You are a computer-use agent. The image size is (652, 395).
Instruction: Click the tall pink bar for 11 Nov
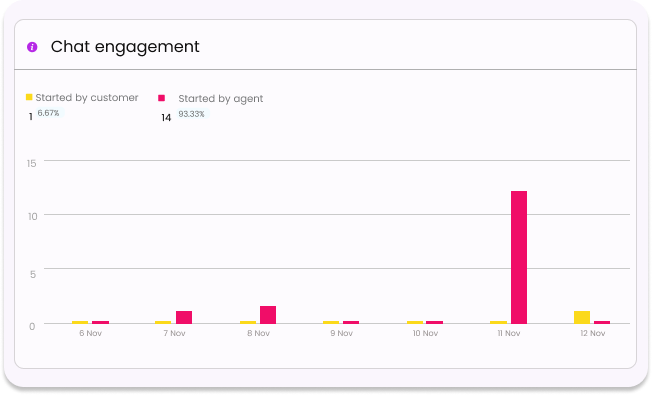[519, 257]
